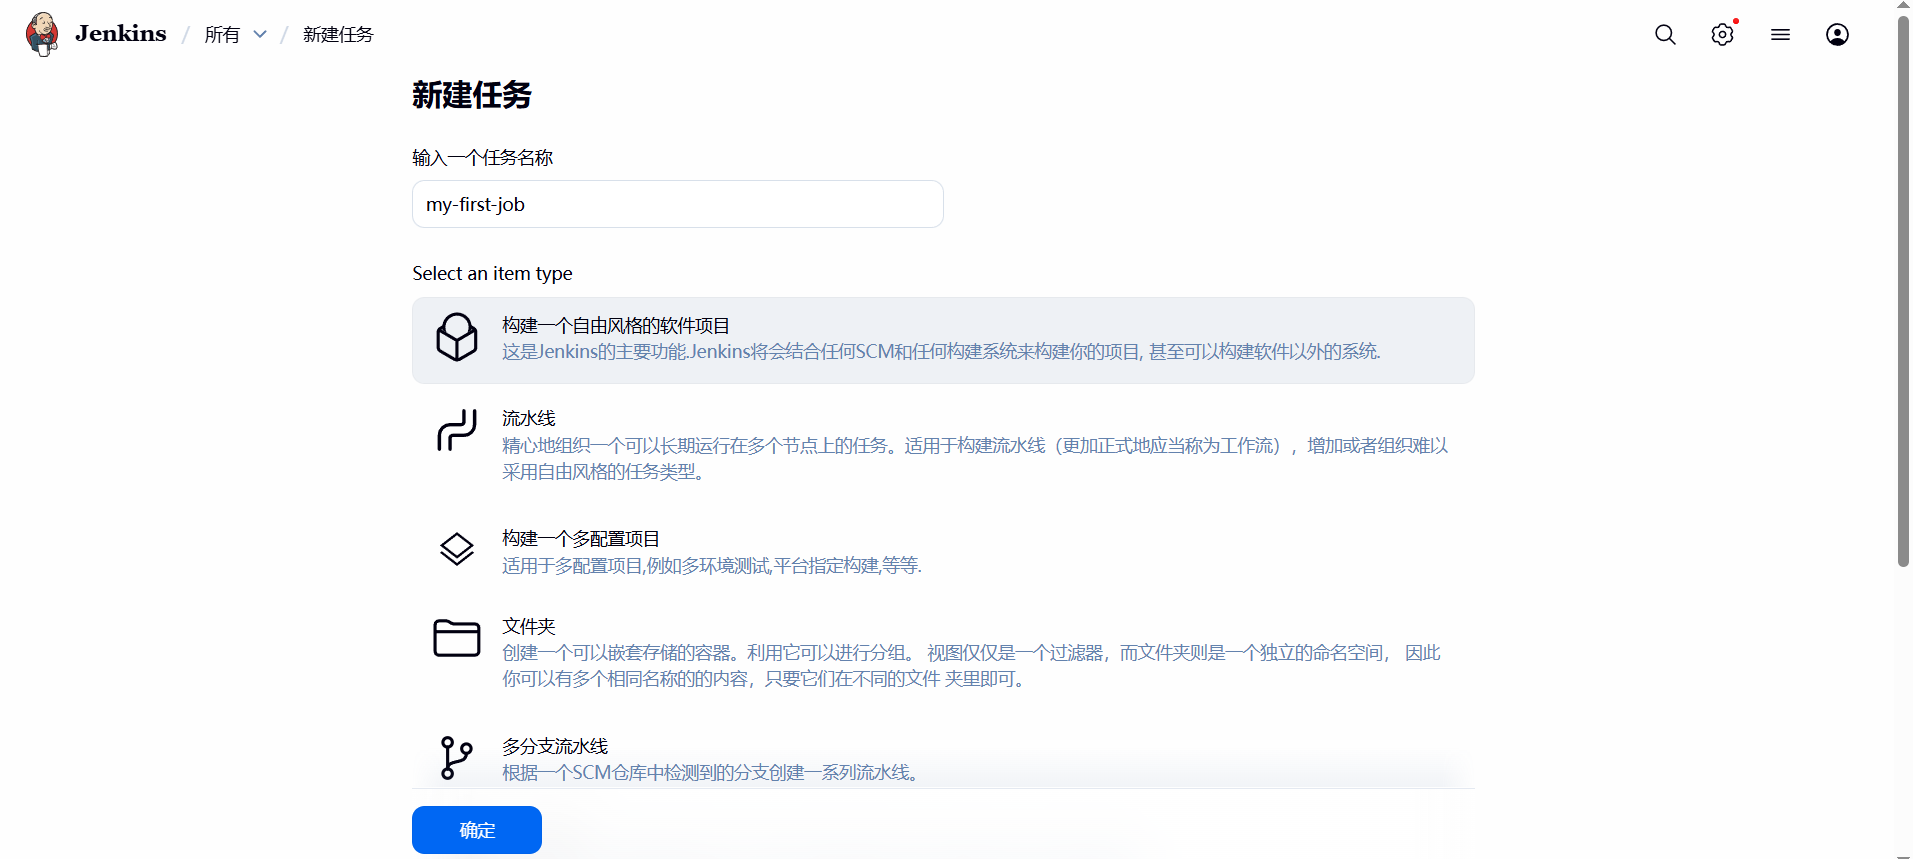The width and height of the screenshot is (1913, 859).
Task: Click the task name input field
Action: pyautogui.click(x=677, y=204)
